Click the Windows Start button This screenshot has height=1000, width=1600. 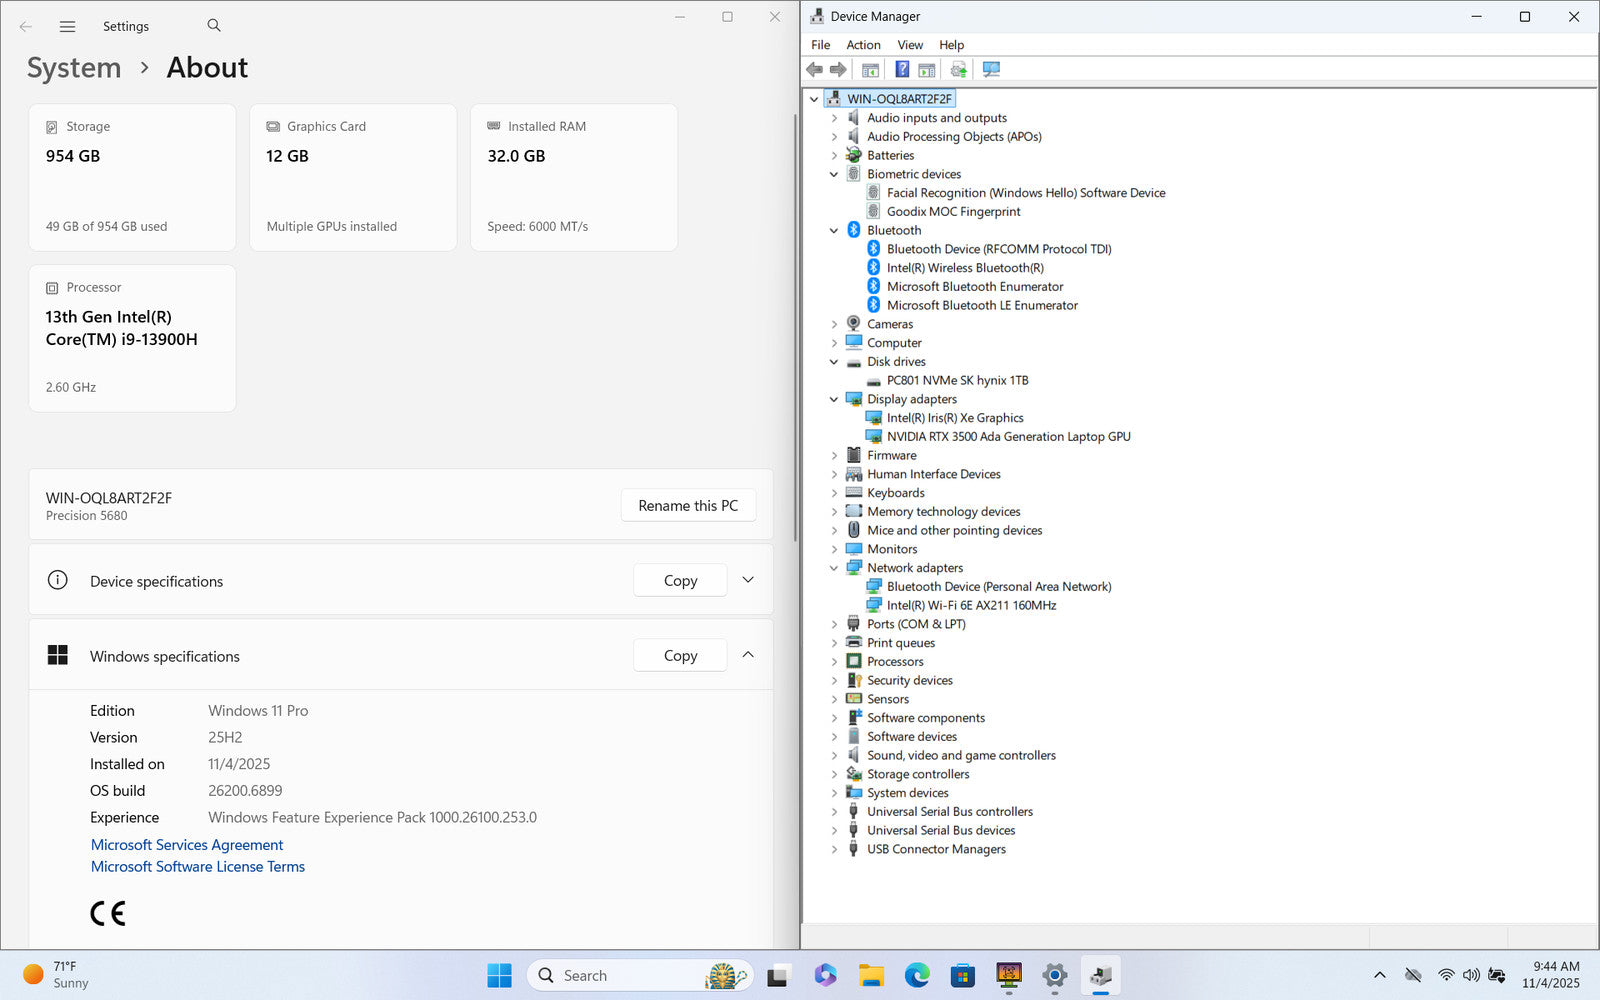499,975
